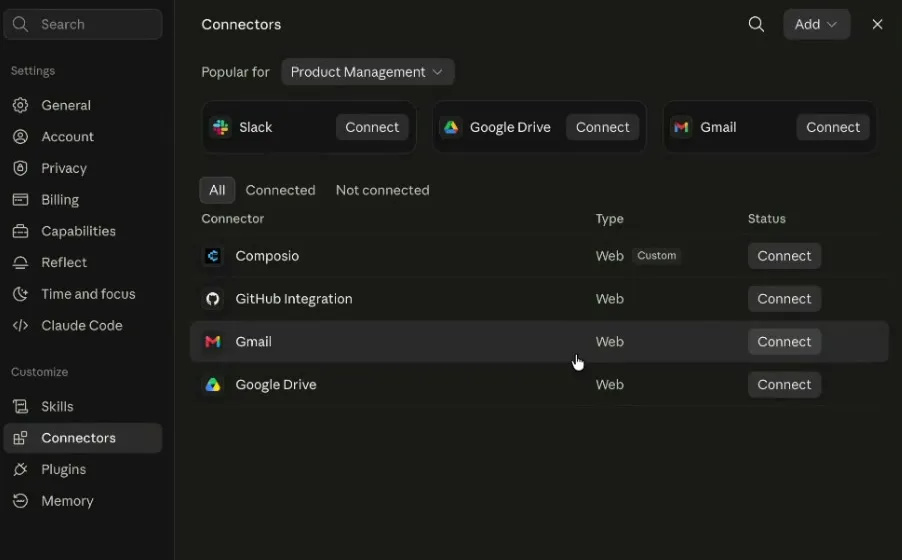The height and width of the screenshot is (560, 902).
Task: Click the Google Drive name in the connector list
Action: coord(276,384)
